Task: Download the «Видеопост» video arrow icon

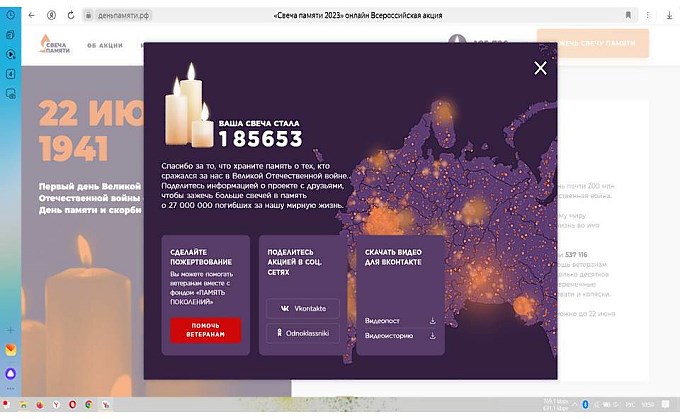Action: [x=432, y=321]
